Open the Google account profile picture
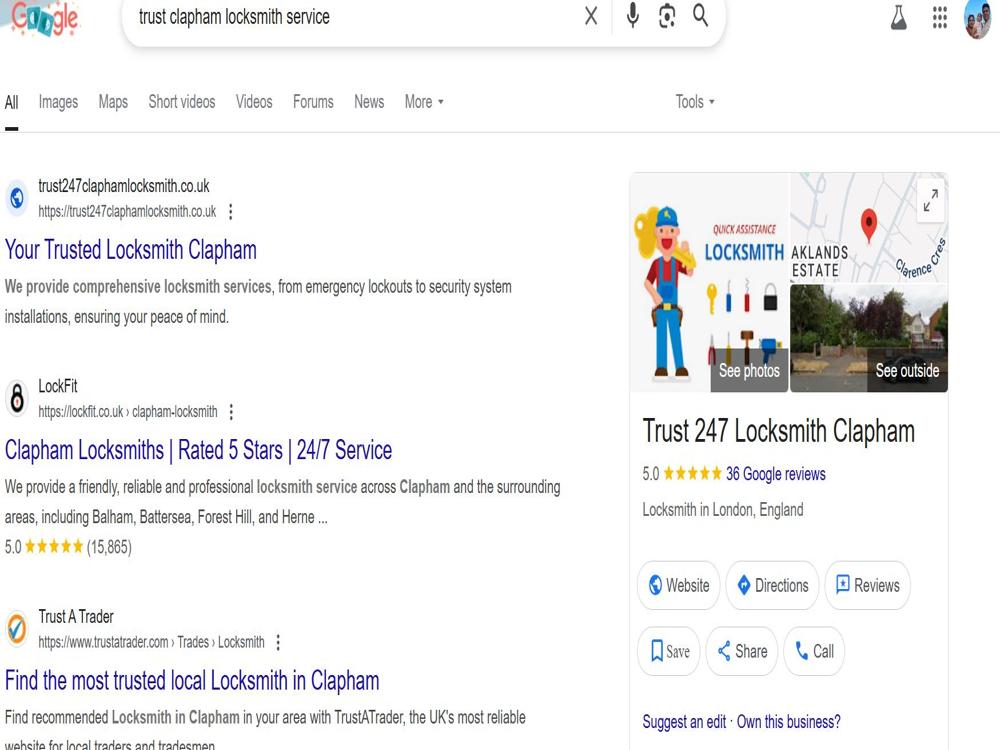1000x750 pixels. 977,19
